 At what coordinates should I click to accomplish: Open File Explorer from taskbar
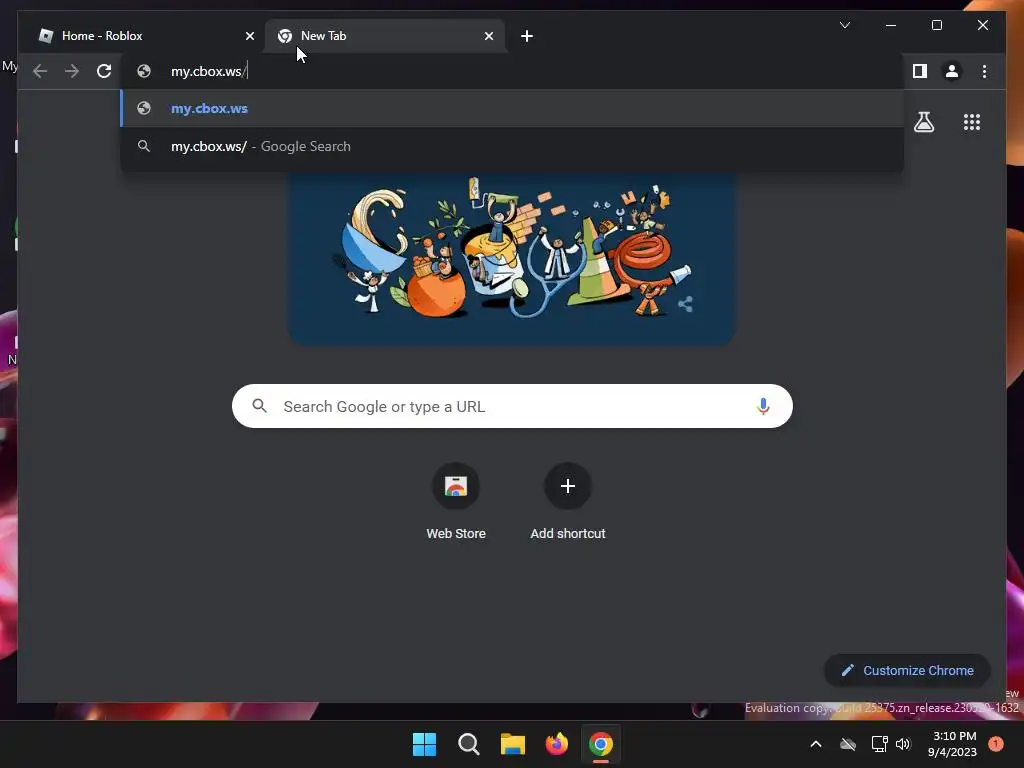pyautogui.click(x=513, y=744)
